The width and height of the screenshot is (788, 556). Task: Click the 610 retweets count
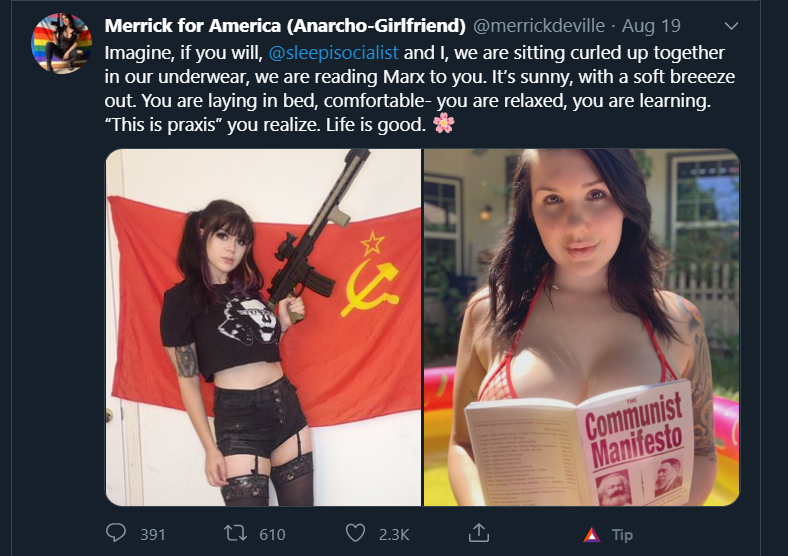272,534
